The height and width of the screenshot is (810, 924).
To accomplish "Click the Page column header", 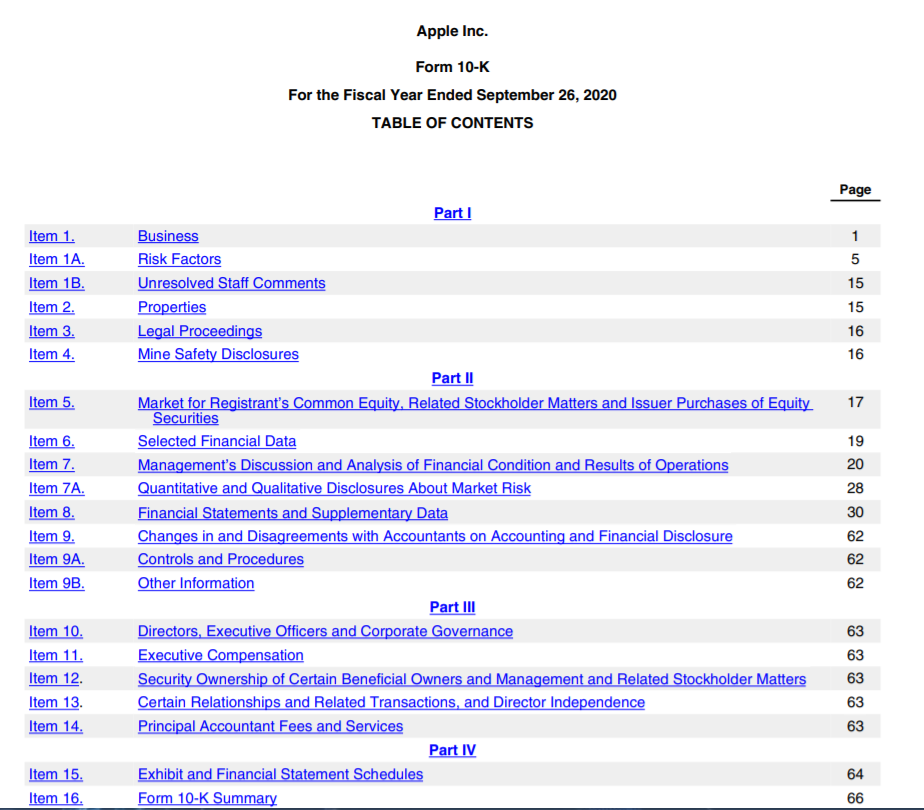I will (855, 190).
